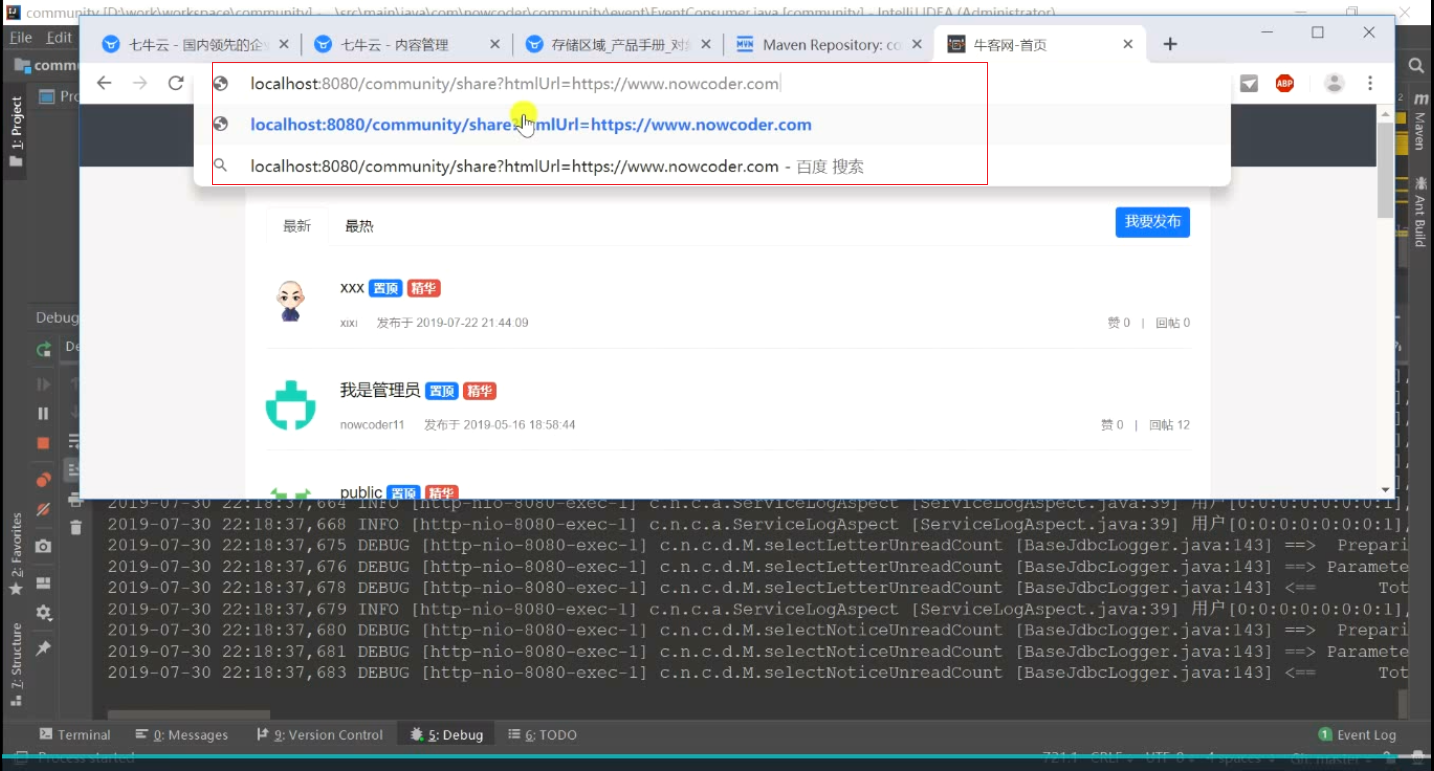Click the page scrollbar down arrow
This screenshot has height=771, width=1434.
point(1385,490)
